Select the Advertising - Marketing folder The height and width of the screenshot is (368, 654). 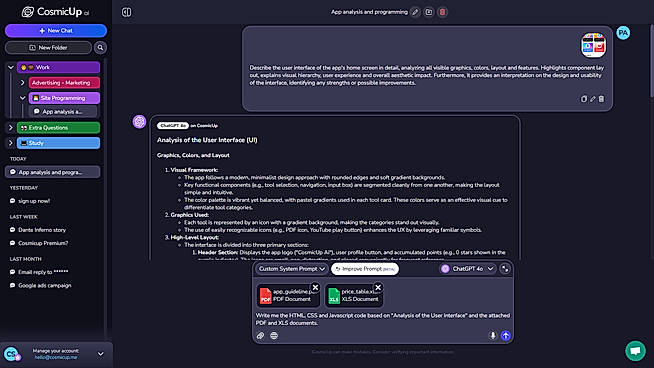click(64, 83)
